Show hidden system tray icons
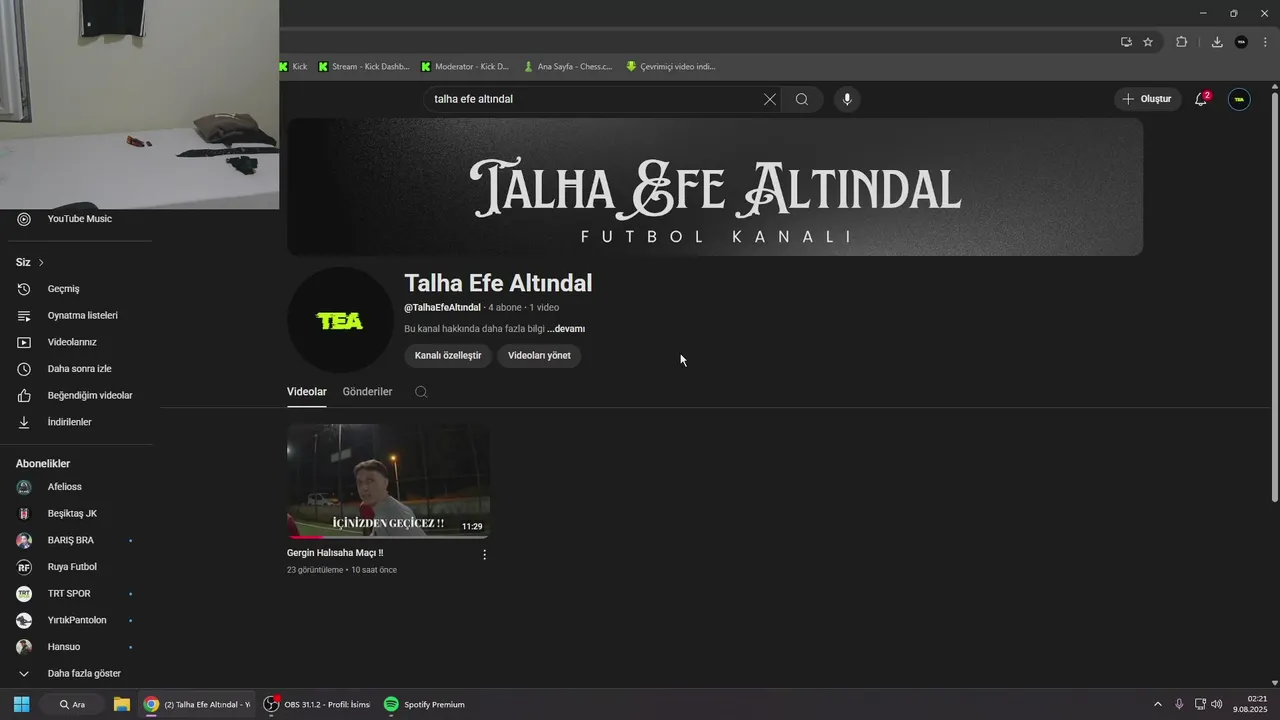This screenshot has height=720, width=1280. click(x=1158, y=704)
